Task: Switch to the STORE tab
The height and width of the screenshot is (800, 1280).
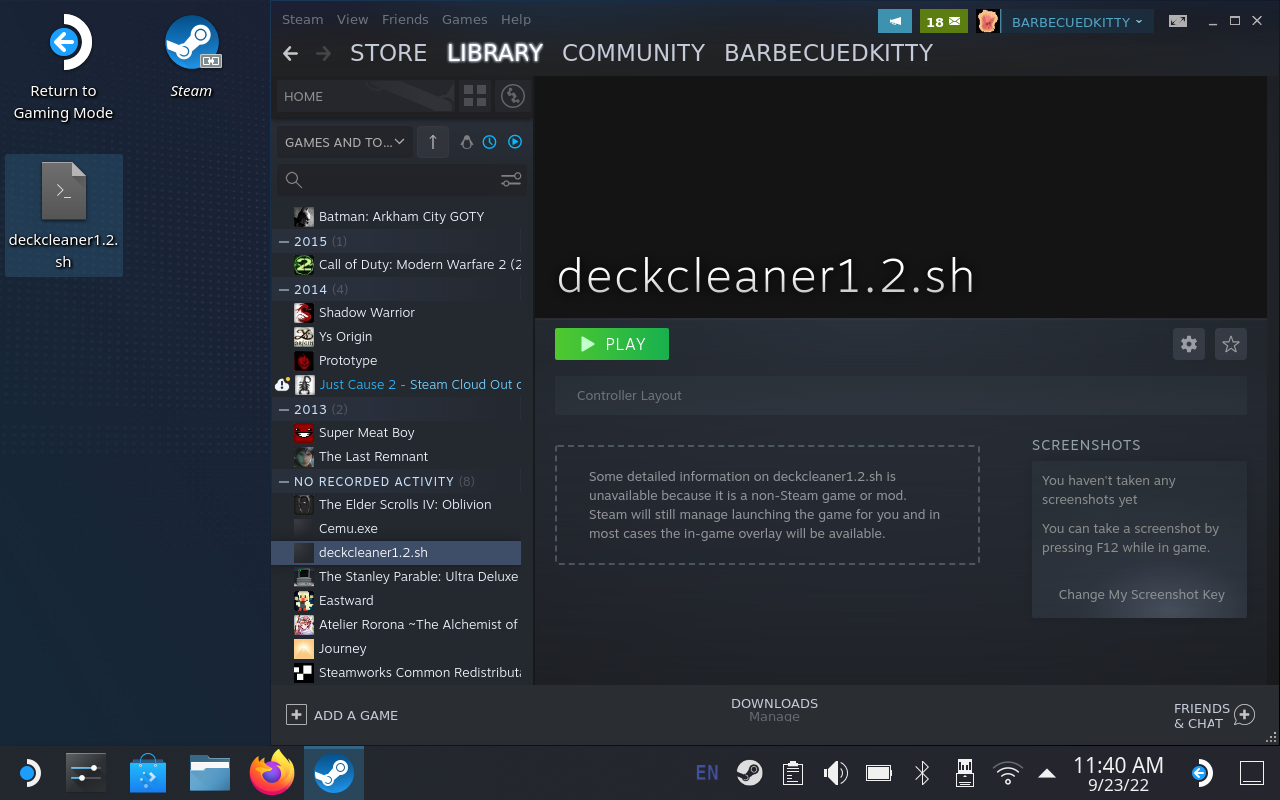Action: click(x=388, y=53)
